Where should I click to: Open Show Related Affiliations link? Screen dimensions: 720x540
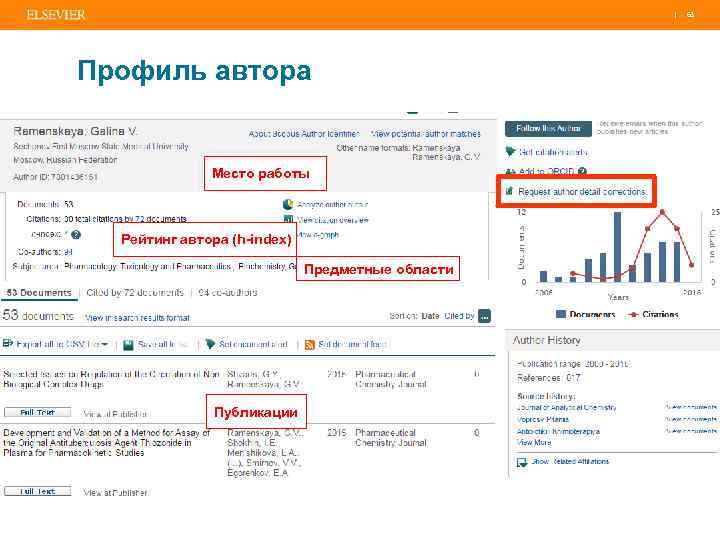pyautogui.click(x=570, y=461)
